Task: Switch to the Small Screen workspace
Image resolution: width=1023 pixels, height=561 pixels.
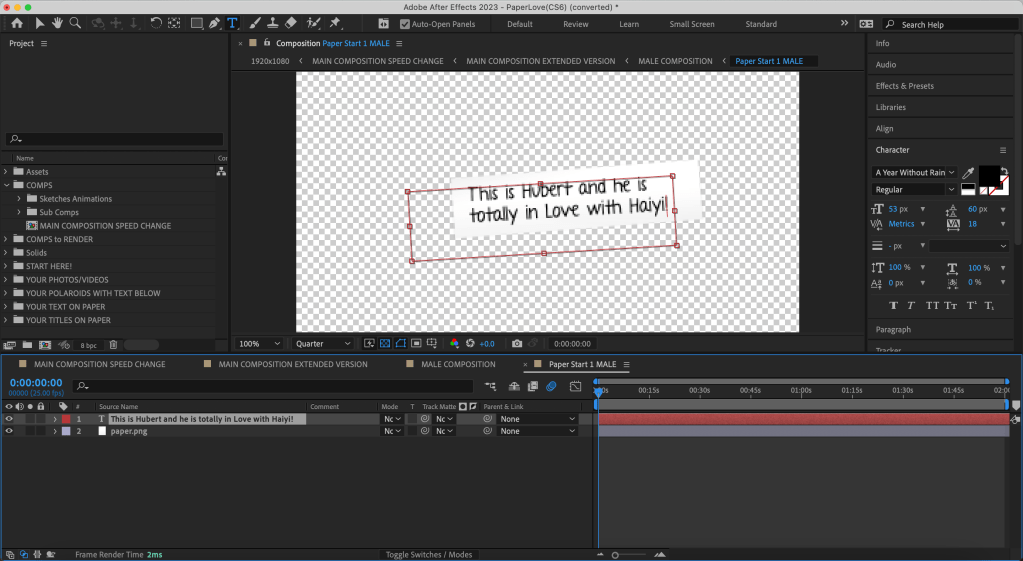Action: point(692,24)
